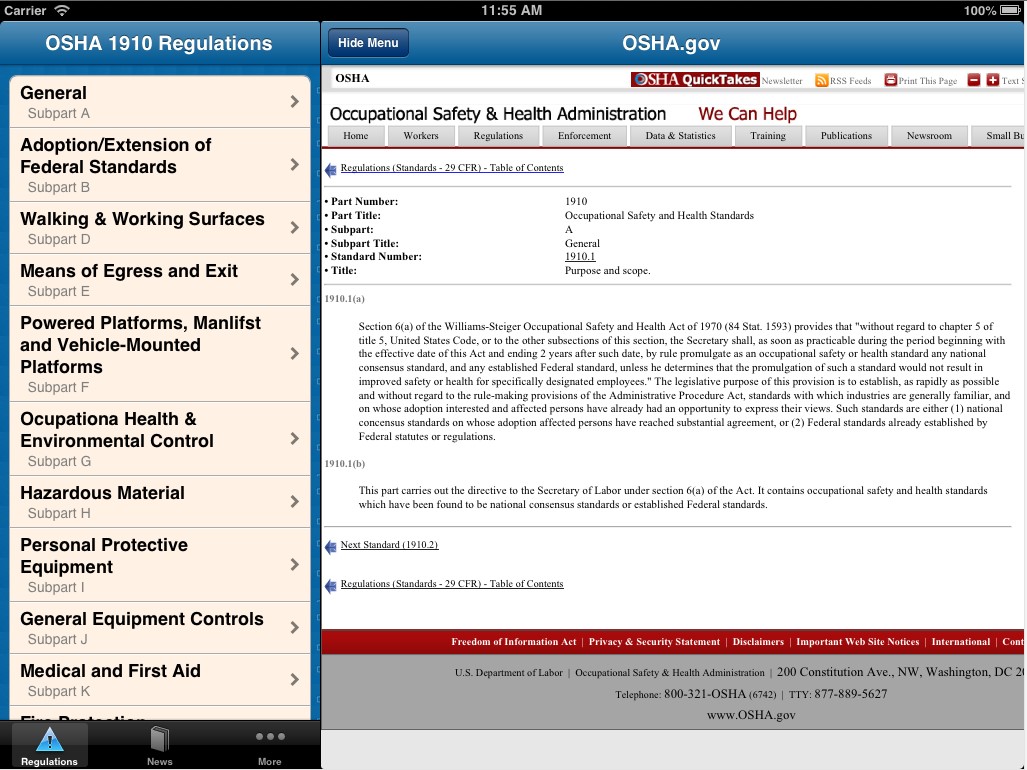Expand Powered Platforms Subpart F chevron
The width and height of the screenshot is (1027, 770).
coord(295,354)
